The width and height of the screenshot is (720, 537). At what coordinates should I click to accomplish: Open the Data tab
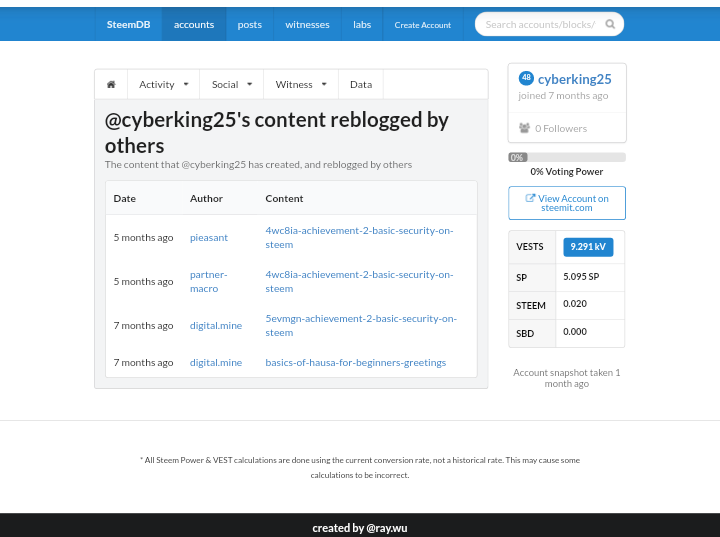[x=361, y=85]
